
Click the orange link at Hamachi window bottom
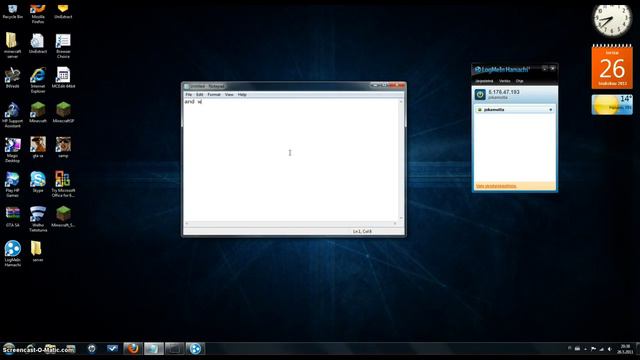click(496, 186)
